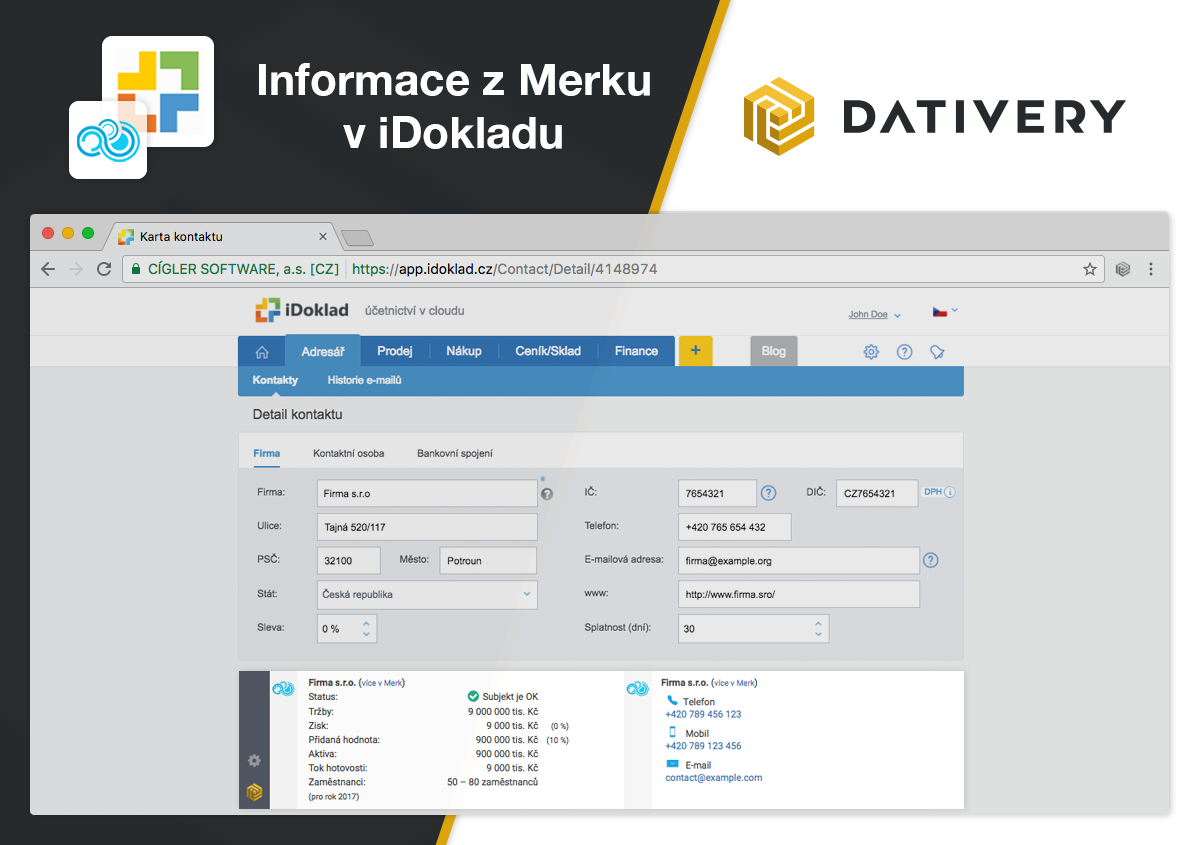Open 'více v Merk' link in right panel

(x=735, y=683)
